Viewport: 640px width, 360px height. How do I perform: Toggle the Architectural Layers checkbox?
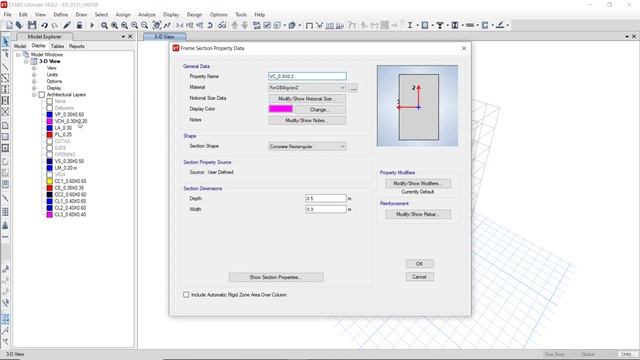pyautogui.click(x=42, y=95)
